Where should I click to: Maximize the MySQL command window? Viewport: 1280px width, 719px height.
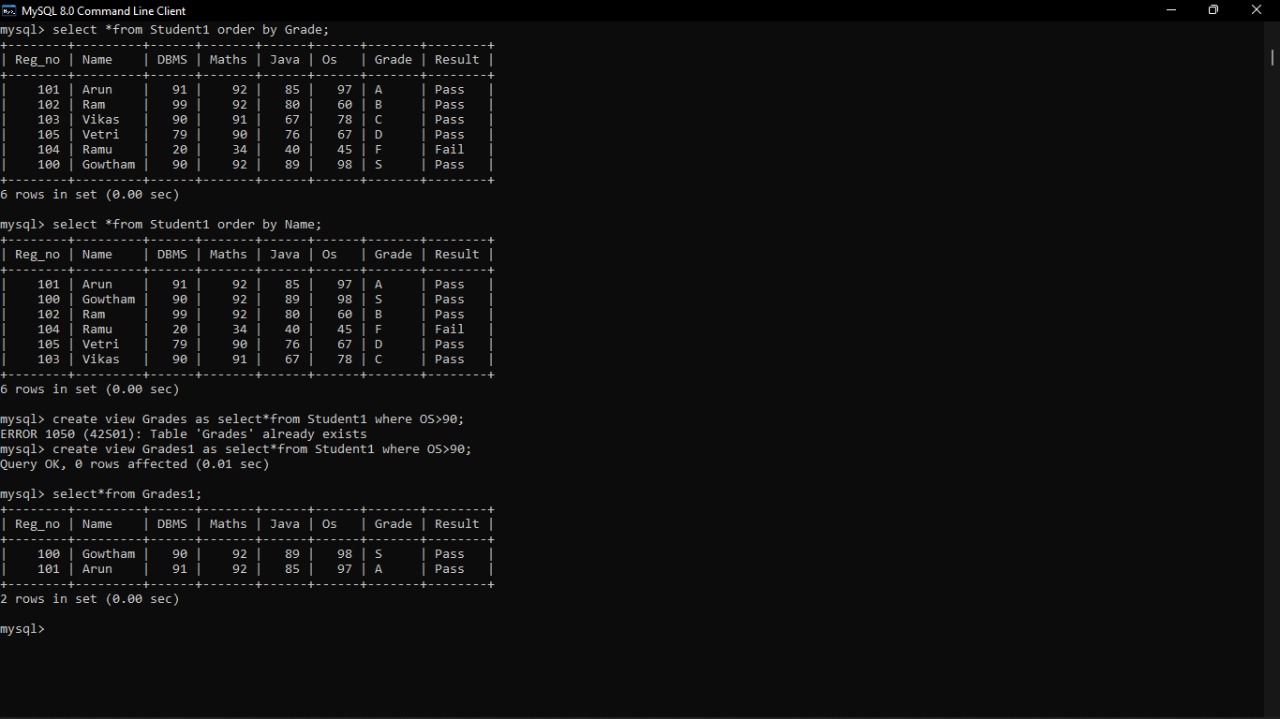point(1213,10)
